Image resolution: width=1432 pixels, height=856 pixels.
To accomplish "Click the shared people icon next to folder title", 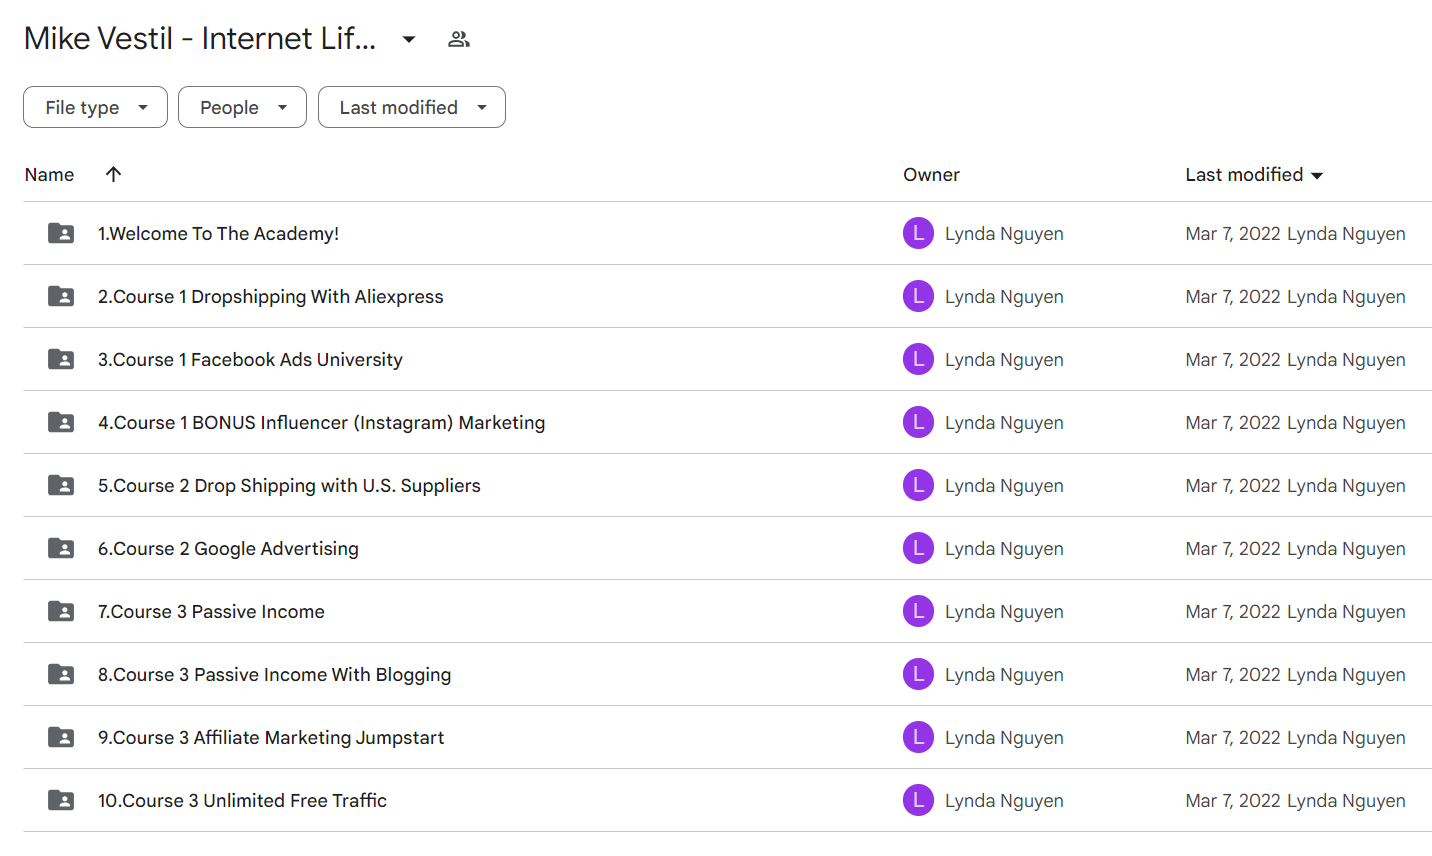I will coord(459,39).
